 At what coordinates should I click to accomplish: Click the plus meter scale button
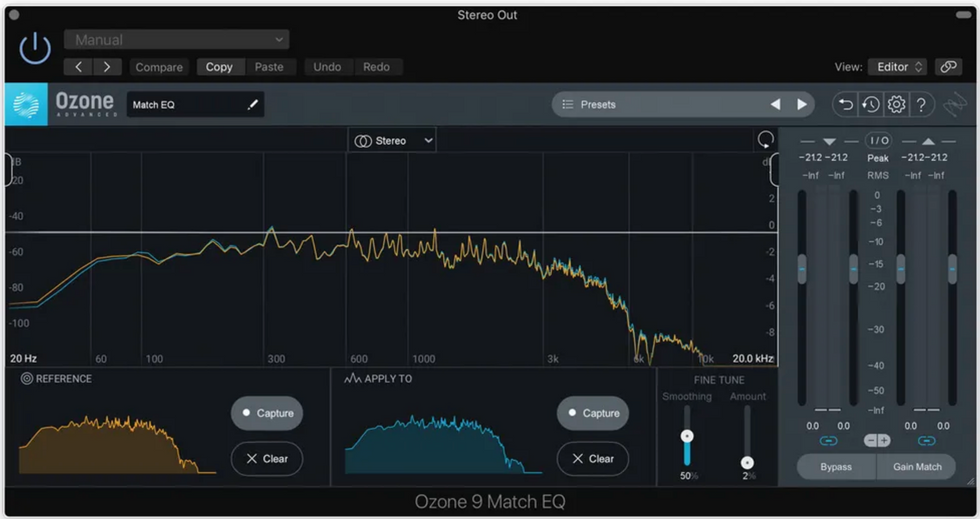(x=884, y=441)
